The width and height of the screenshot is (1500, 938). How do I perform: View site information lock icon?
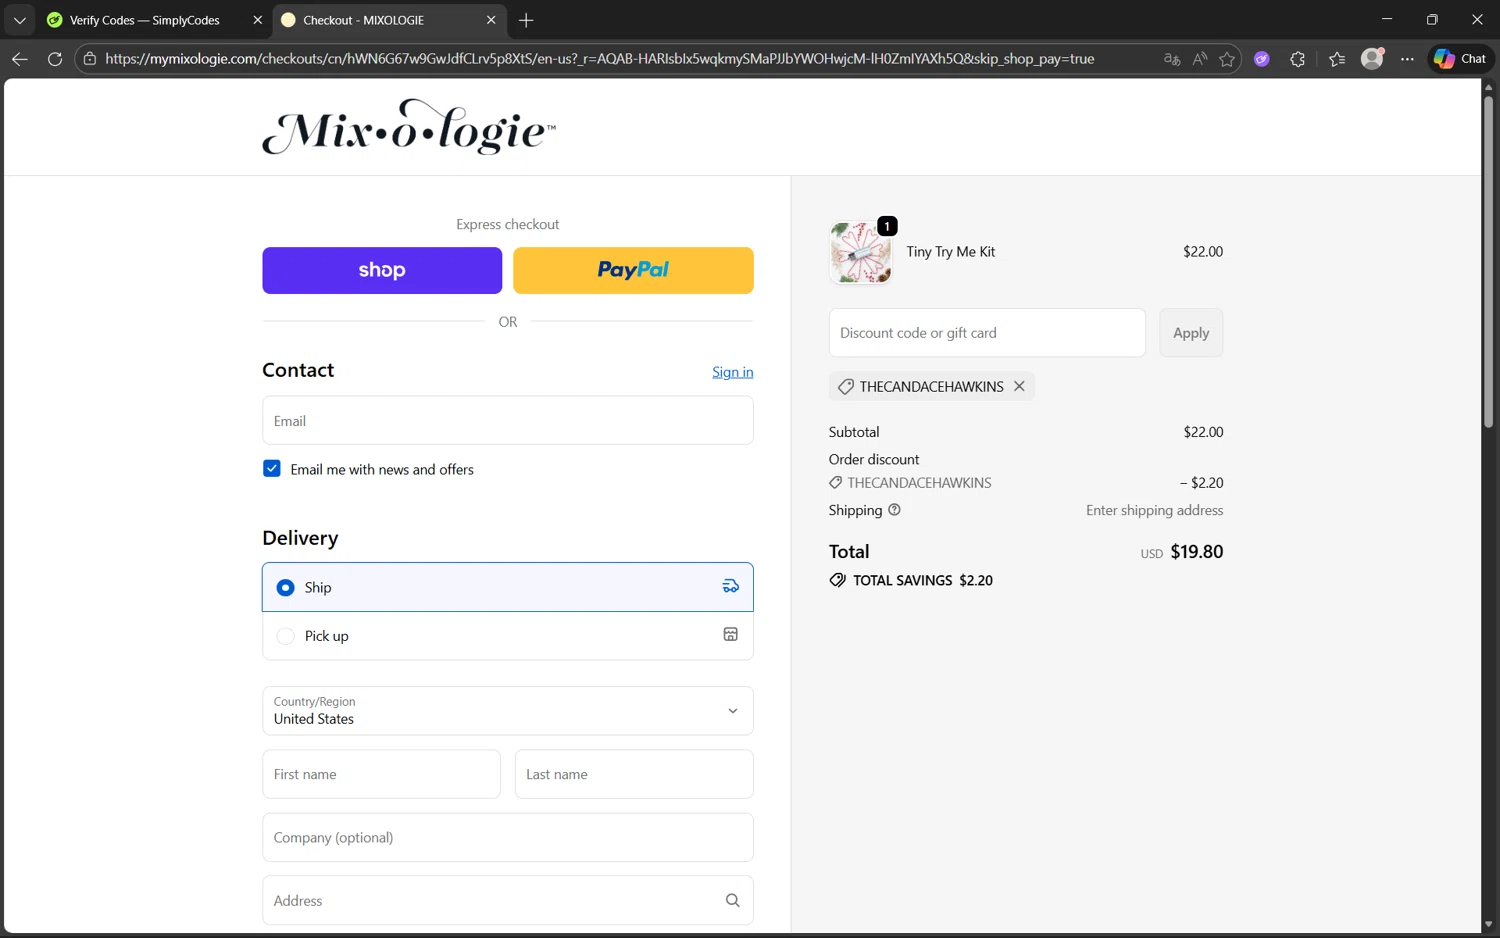(90, 59)
